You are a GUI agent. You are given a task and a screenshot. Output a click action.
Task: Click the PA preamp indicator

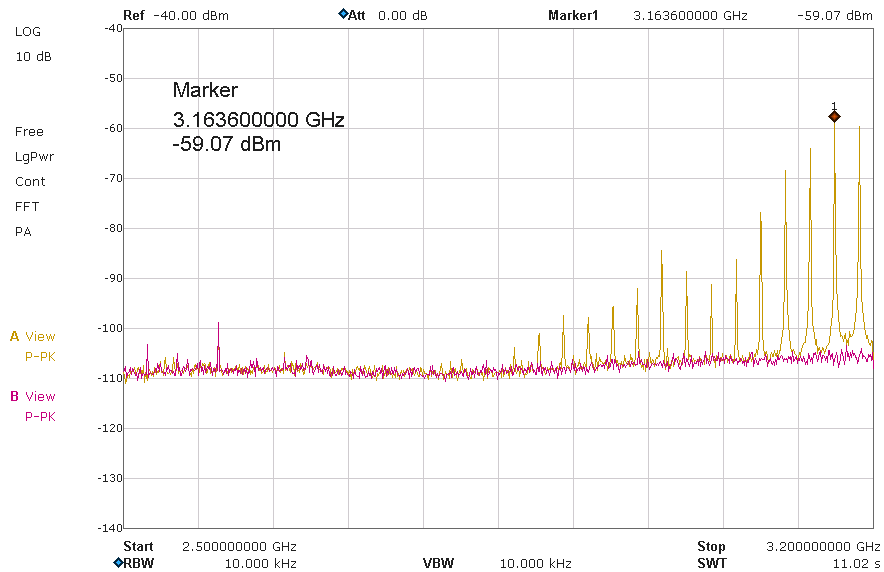pos(23,231)
